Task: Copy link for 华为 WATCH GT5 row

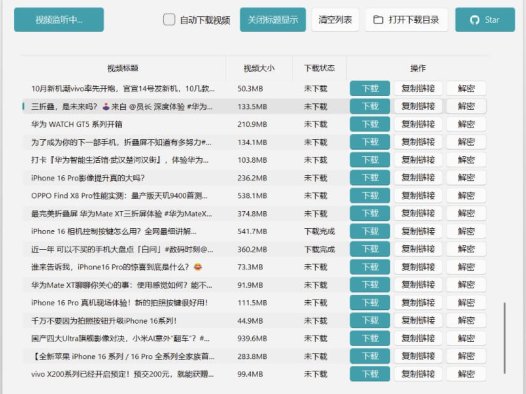Action: (x=418, y=124)
